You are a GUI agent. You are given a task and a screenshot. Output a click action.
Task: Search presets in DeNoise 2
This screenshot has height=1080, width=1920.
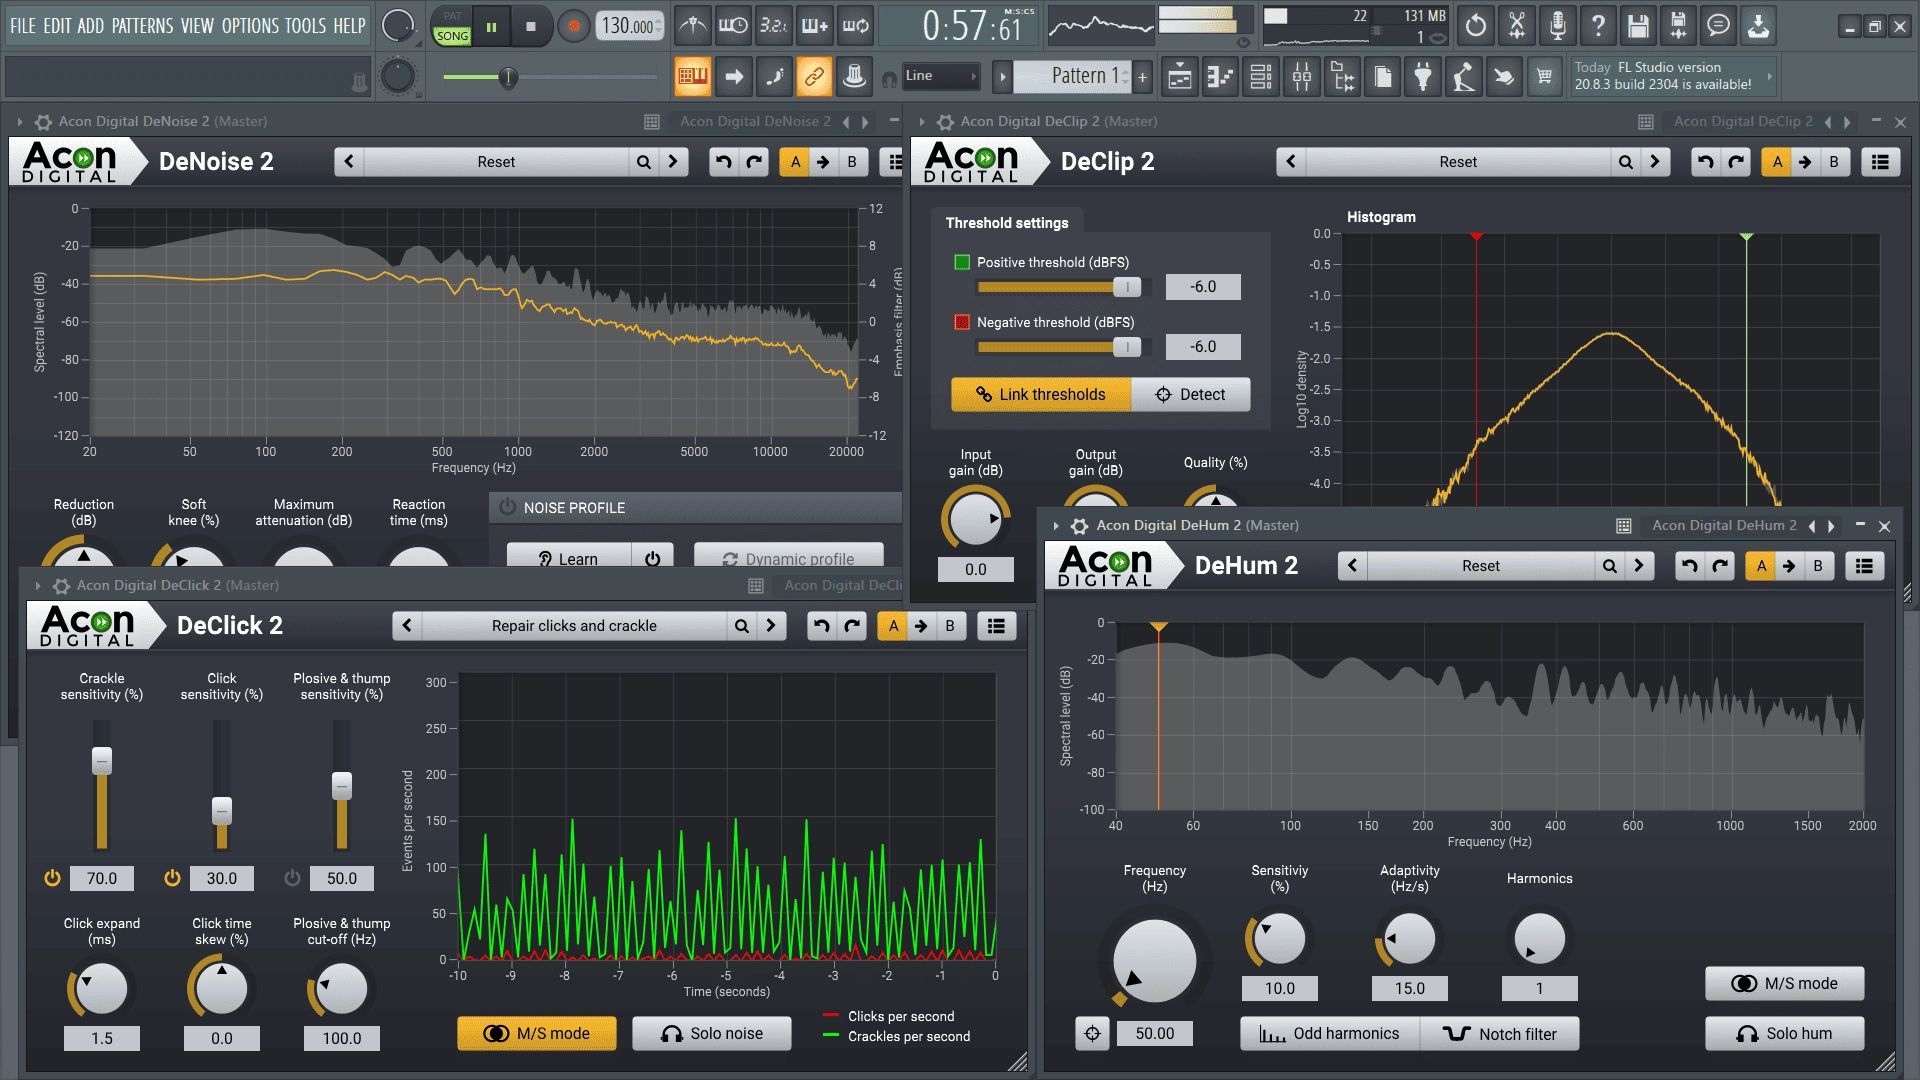644,162
